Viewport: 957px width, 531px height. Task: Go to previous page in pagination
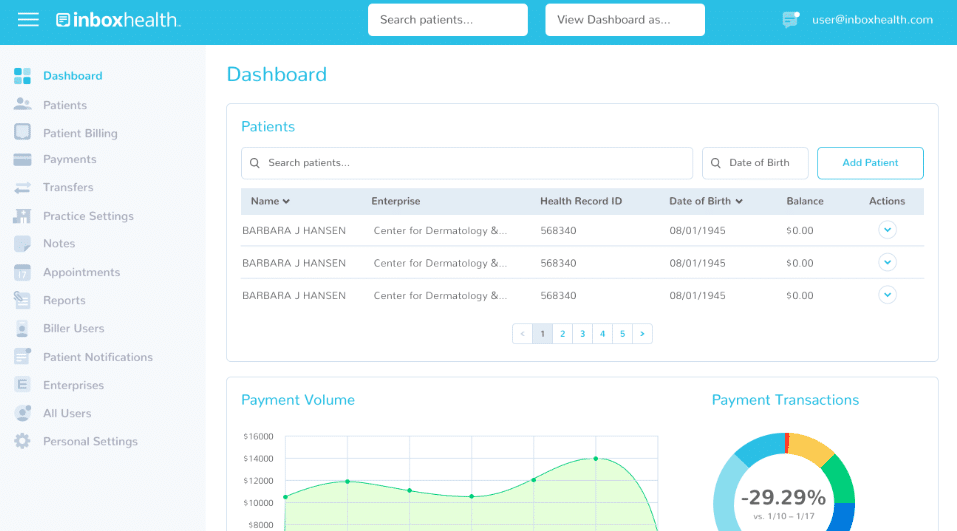tap(522, 334)
